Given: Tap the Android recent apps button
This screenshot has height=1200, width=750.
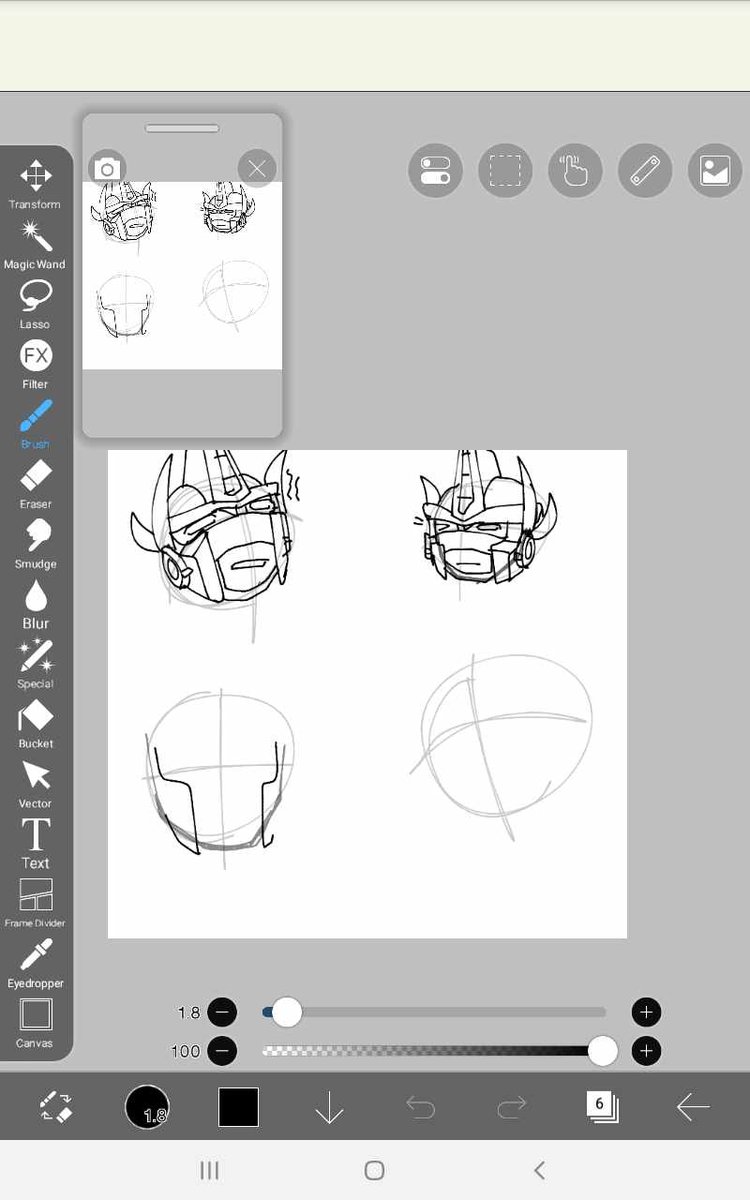Looking at the screenshot, I should 209,1170.
